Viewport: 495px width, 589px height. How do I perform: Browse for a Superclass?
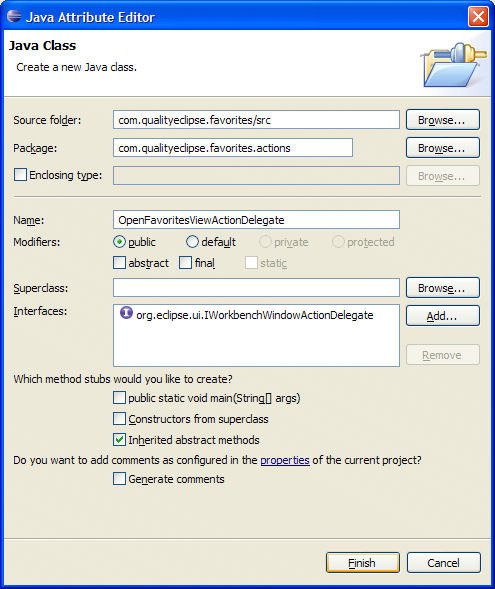click(443, 288)
